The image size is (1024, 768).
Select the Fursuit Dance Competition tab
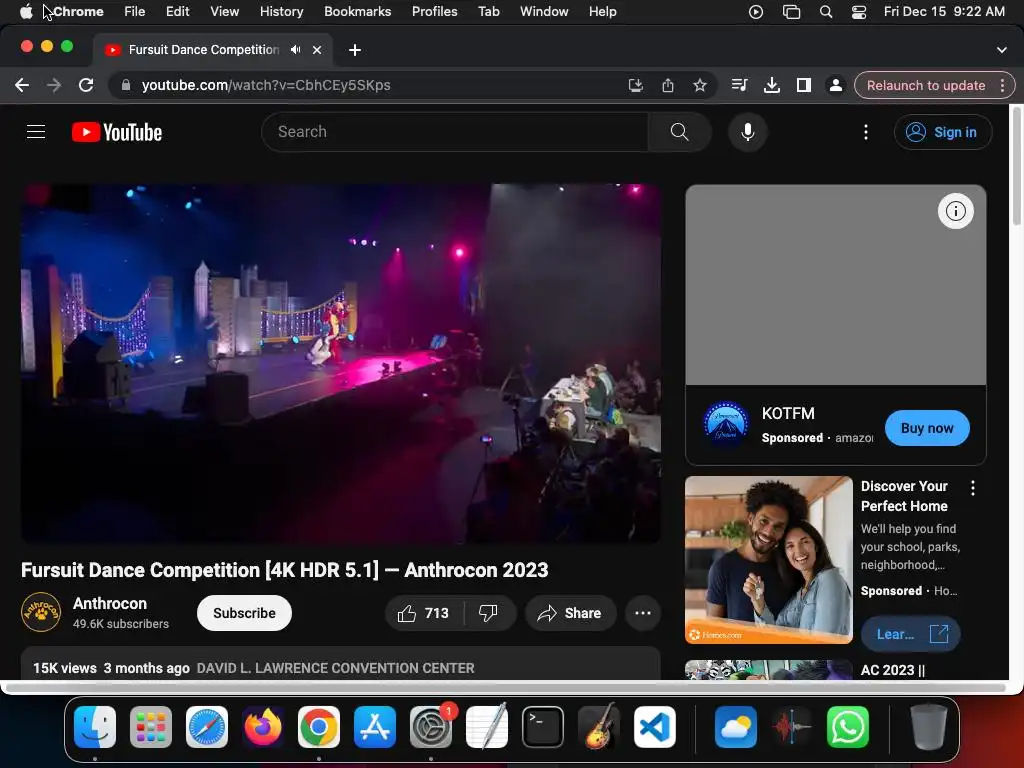tap(202, 50)
